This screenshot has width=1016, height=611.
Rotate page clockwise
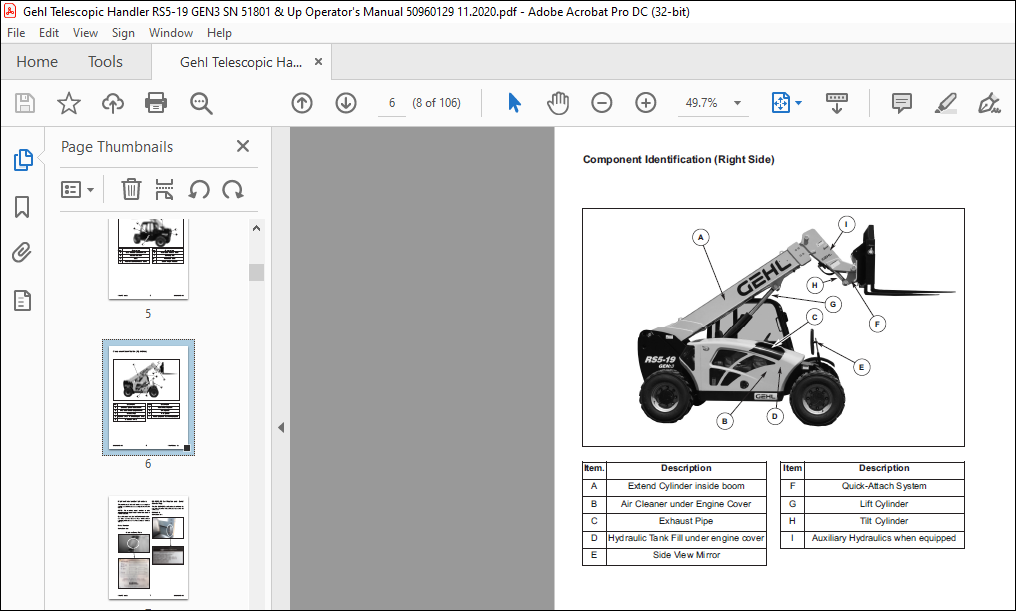tap(233, 190)
